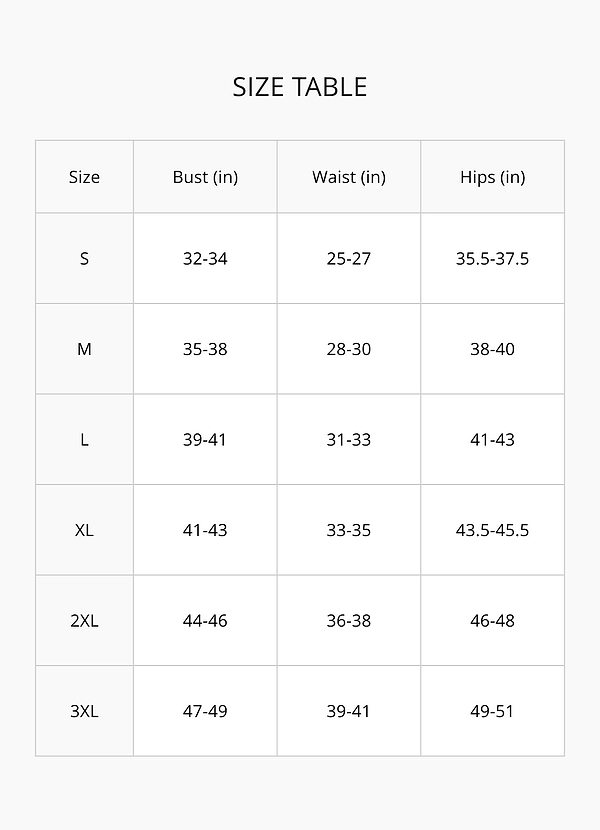Image resolution: width=600 pixels, height=830 pixels.
Task: Click the 39-41 bust cell
Action: pyautogui.click(x=205, y=440)
